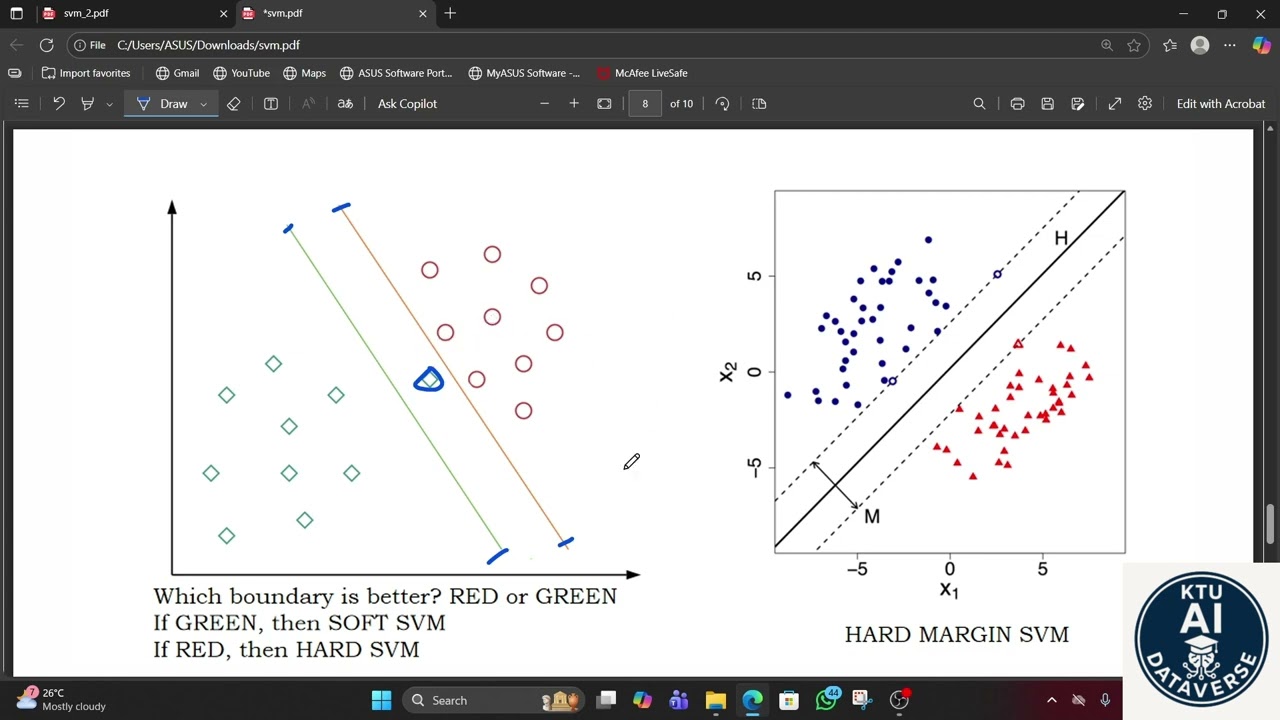The height and width of the screenshot is (720, 1280).
Task: Open the Gmail bookmark
Action: click(177, 73)
